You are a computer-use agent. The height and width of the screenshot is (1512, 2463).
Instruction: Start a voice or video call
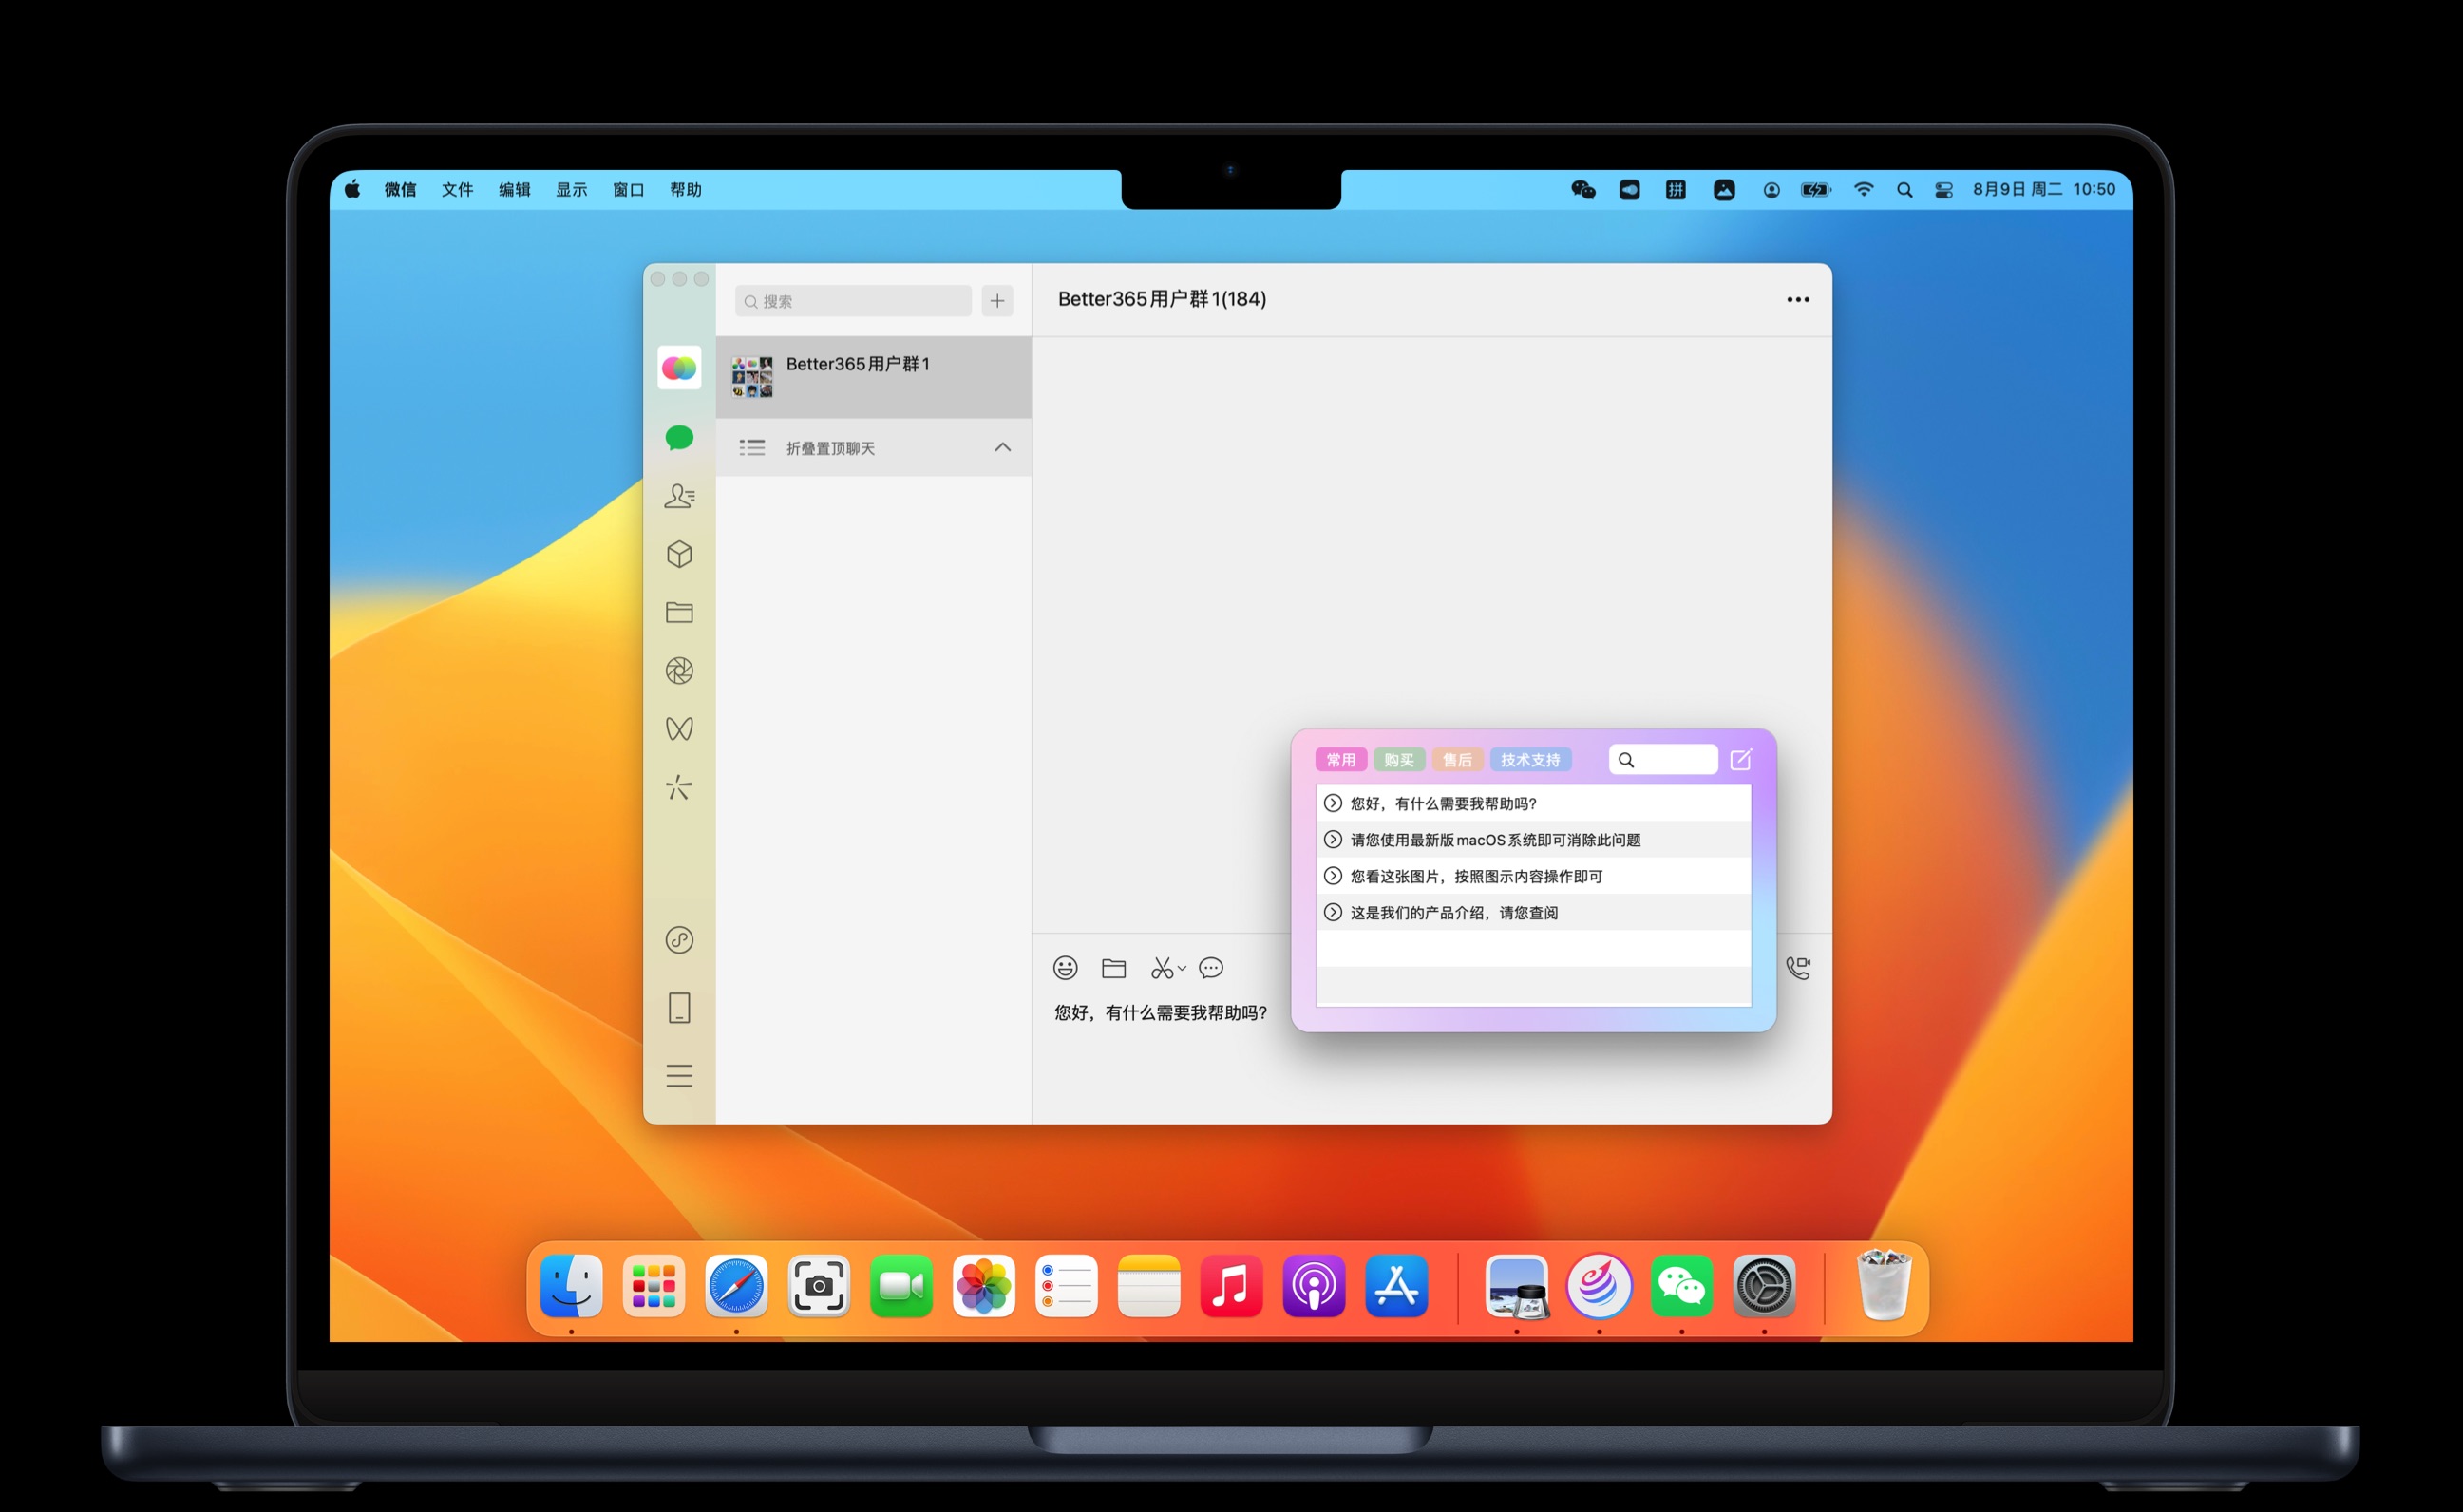(x=1798, y=968)
